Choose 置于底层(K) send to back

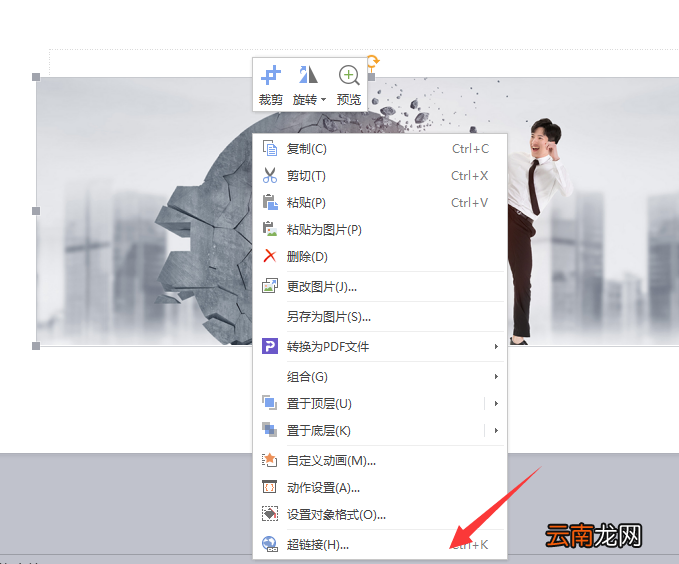tap(379, 431)
